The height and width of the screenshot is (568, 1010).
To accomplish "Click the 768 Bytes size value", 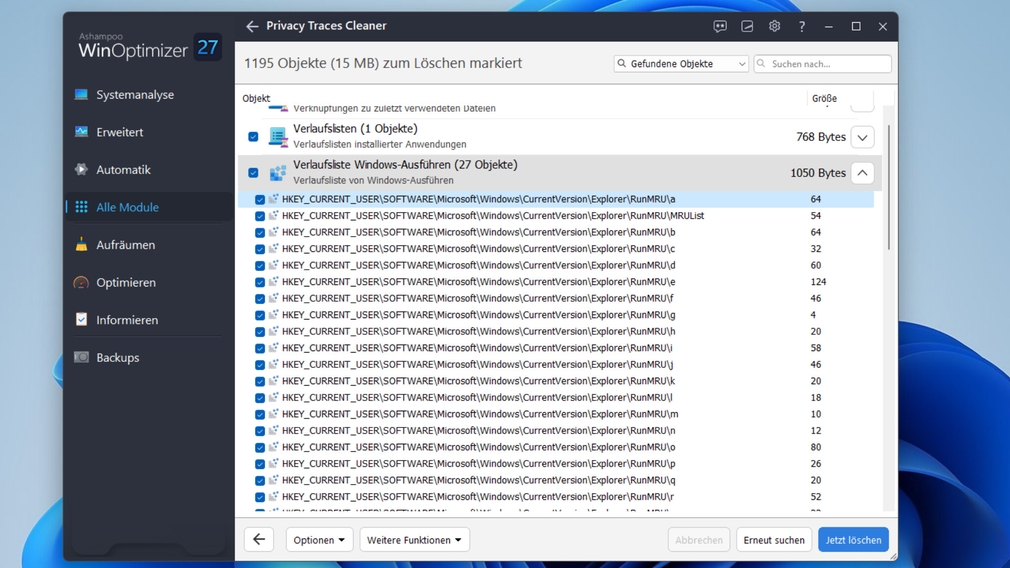I will point(821,137).
